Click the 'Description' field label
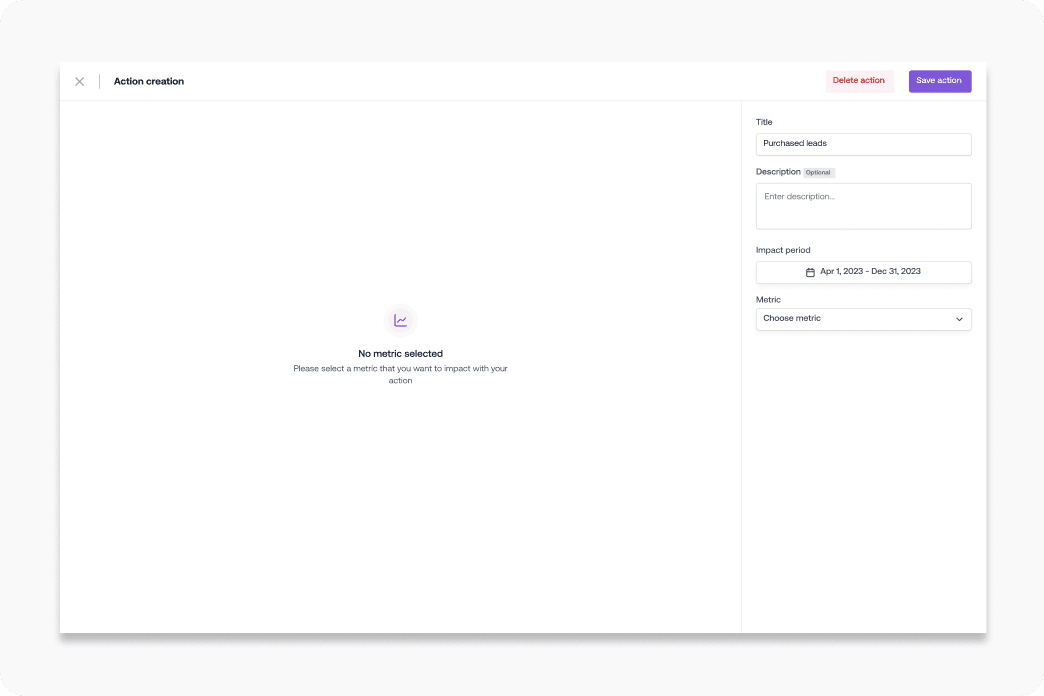The width and height of the screenshot is (1044, 696). pyautogui.click(x=778, y=172)
